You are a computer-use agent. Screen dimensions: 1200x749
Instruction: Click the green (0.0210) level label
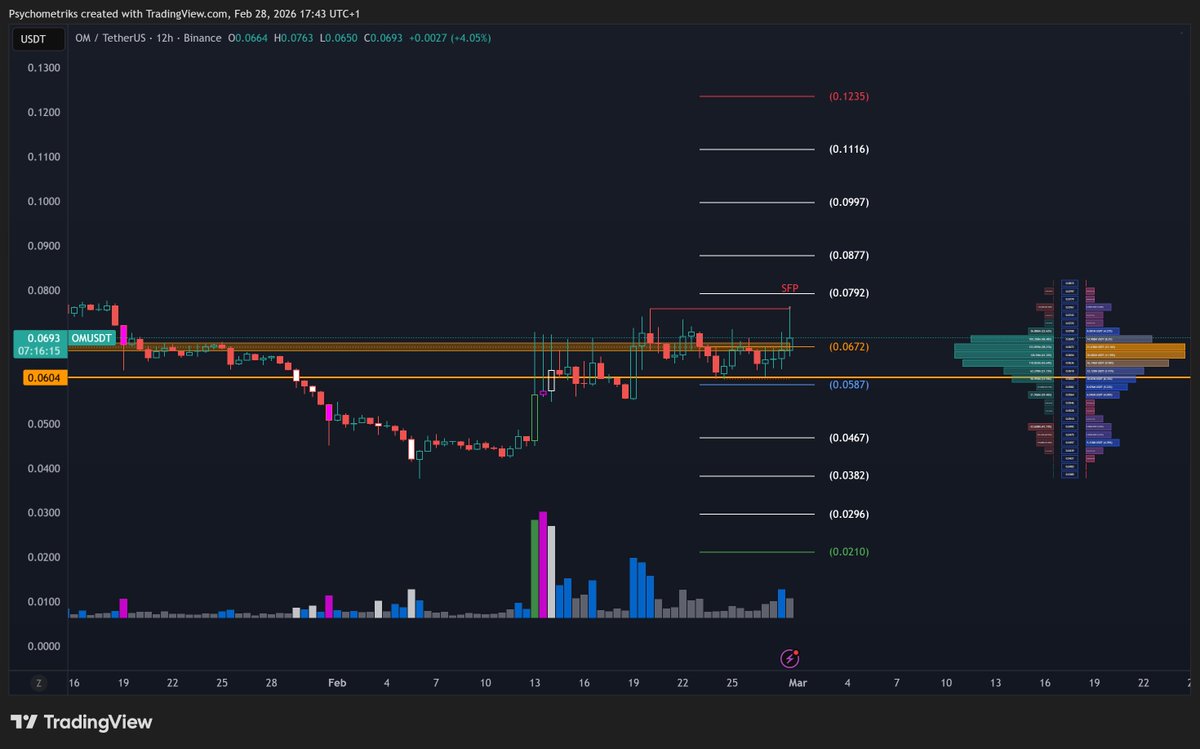[849, 551]
